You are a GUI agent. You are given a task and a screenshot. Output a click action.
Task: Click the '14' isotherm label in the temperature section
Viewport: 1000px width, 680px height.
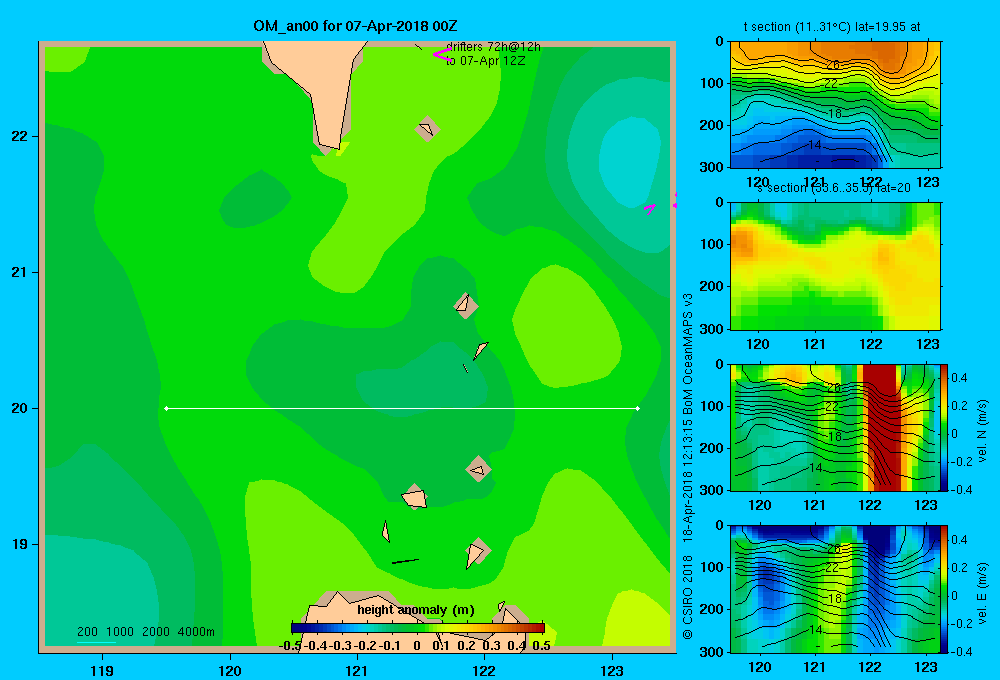pyautogui.click(x=814, y=145)
